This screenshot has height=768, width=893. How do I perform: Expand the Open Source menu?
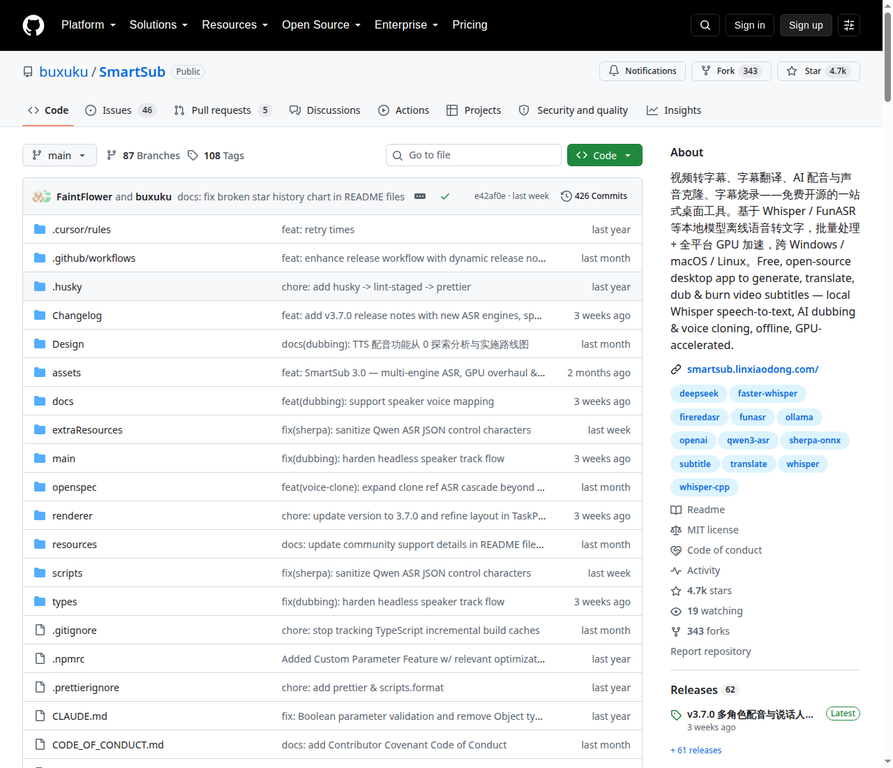[321, 25]
